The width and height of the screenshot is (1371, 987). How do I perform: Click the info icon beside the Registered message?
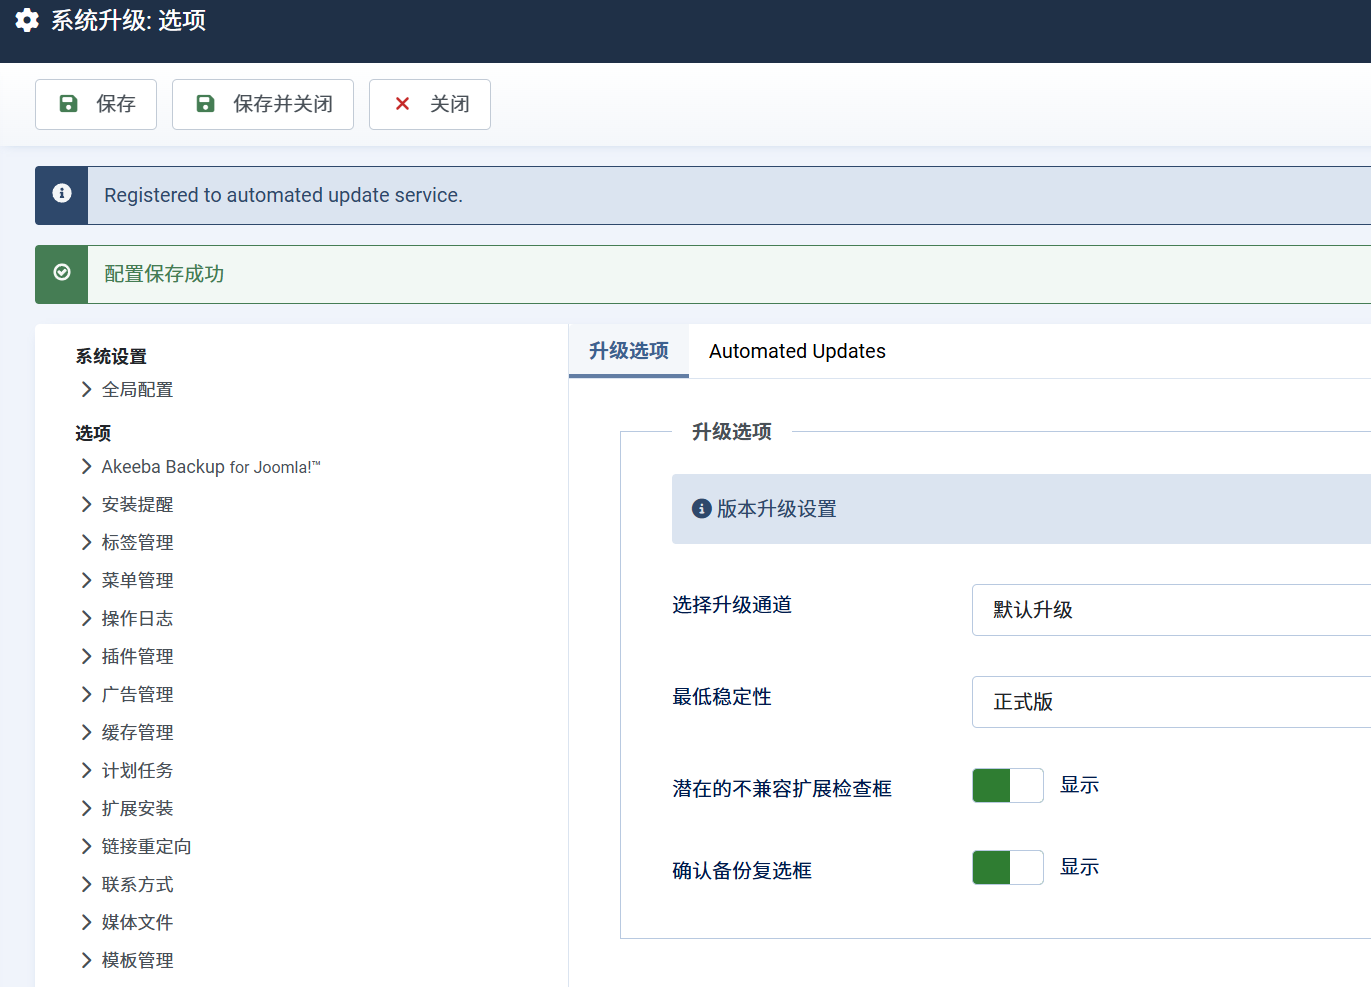tap(62, 194)
